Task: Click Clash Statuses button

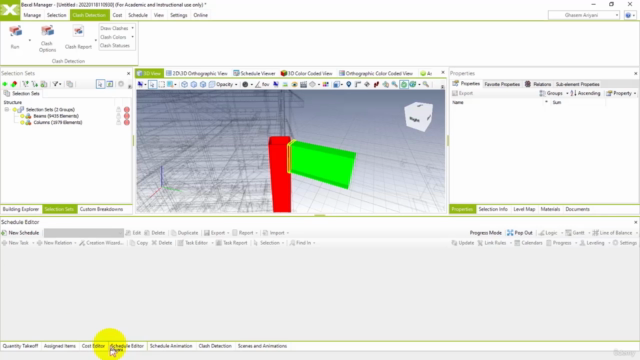Action: [115, 46]
